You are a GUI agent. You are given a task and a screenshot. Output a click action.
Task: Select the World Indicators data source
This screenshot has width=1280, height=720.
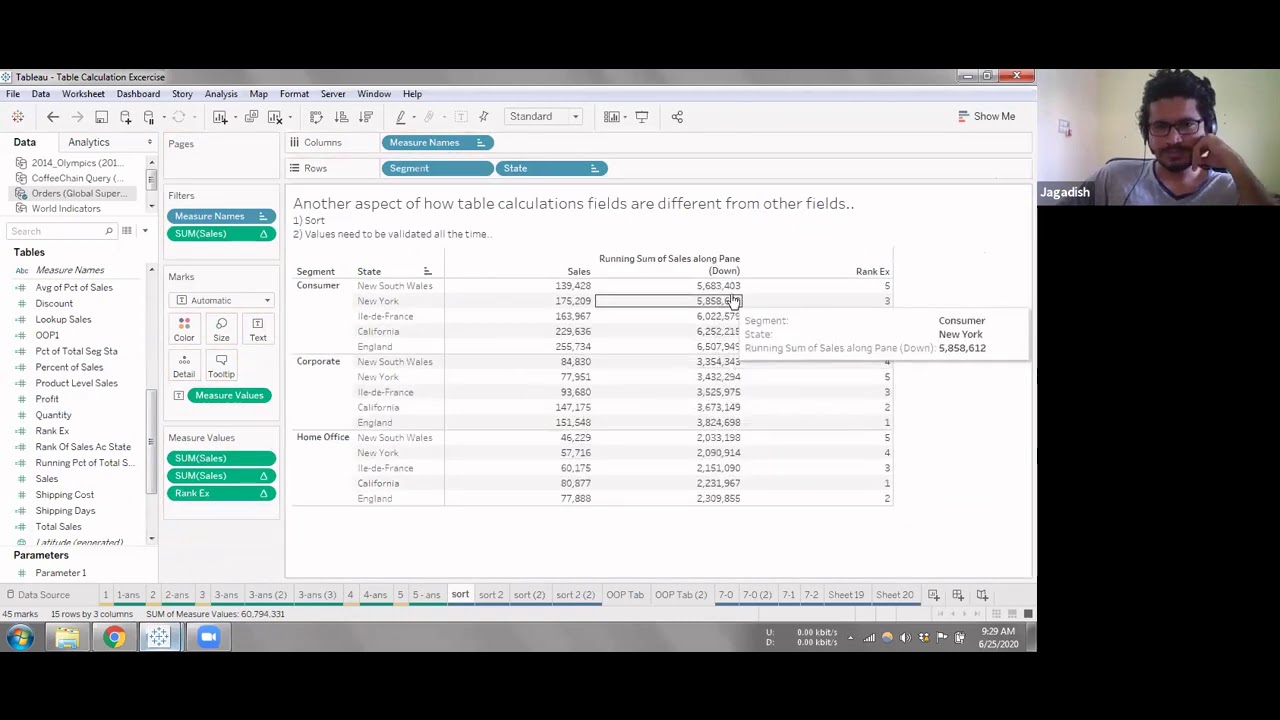66,209
